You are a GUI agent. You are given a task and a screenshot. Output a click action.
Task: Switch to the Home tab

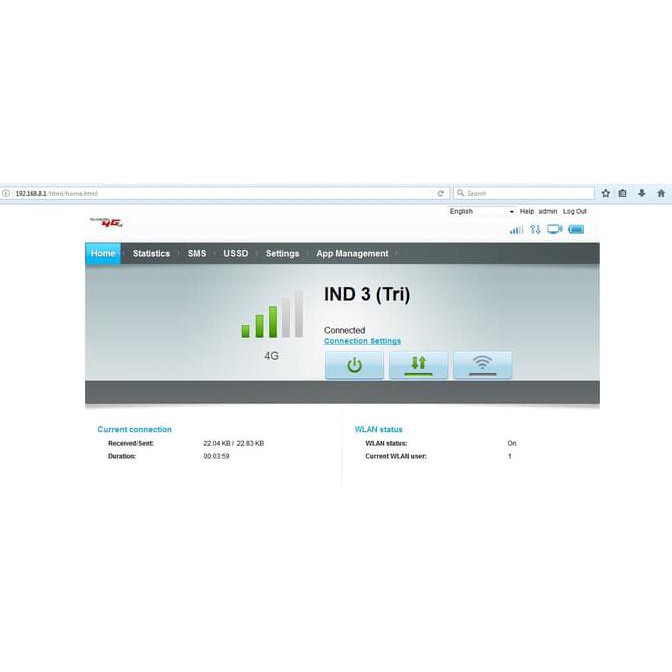pyautogui.click(x=103, y=253)
